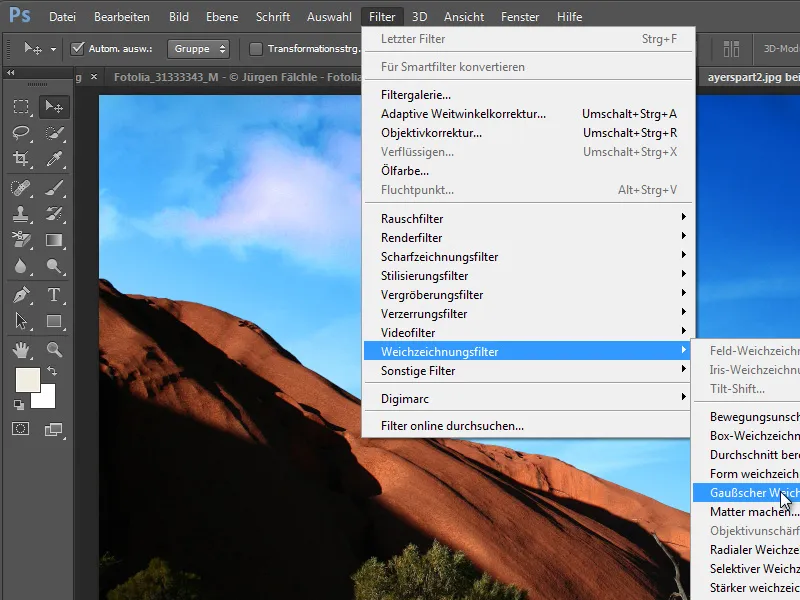The height and width of the screenshot is (600, 800).
Task: Reset default foreground and background colors
Action: 18,405
